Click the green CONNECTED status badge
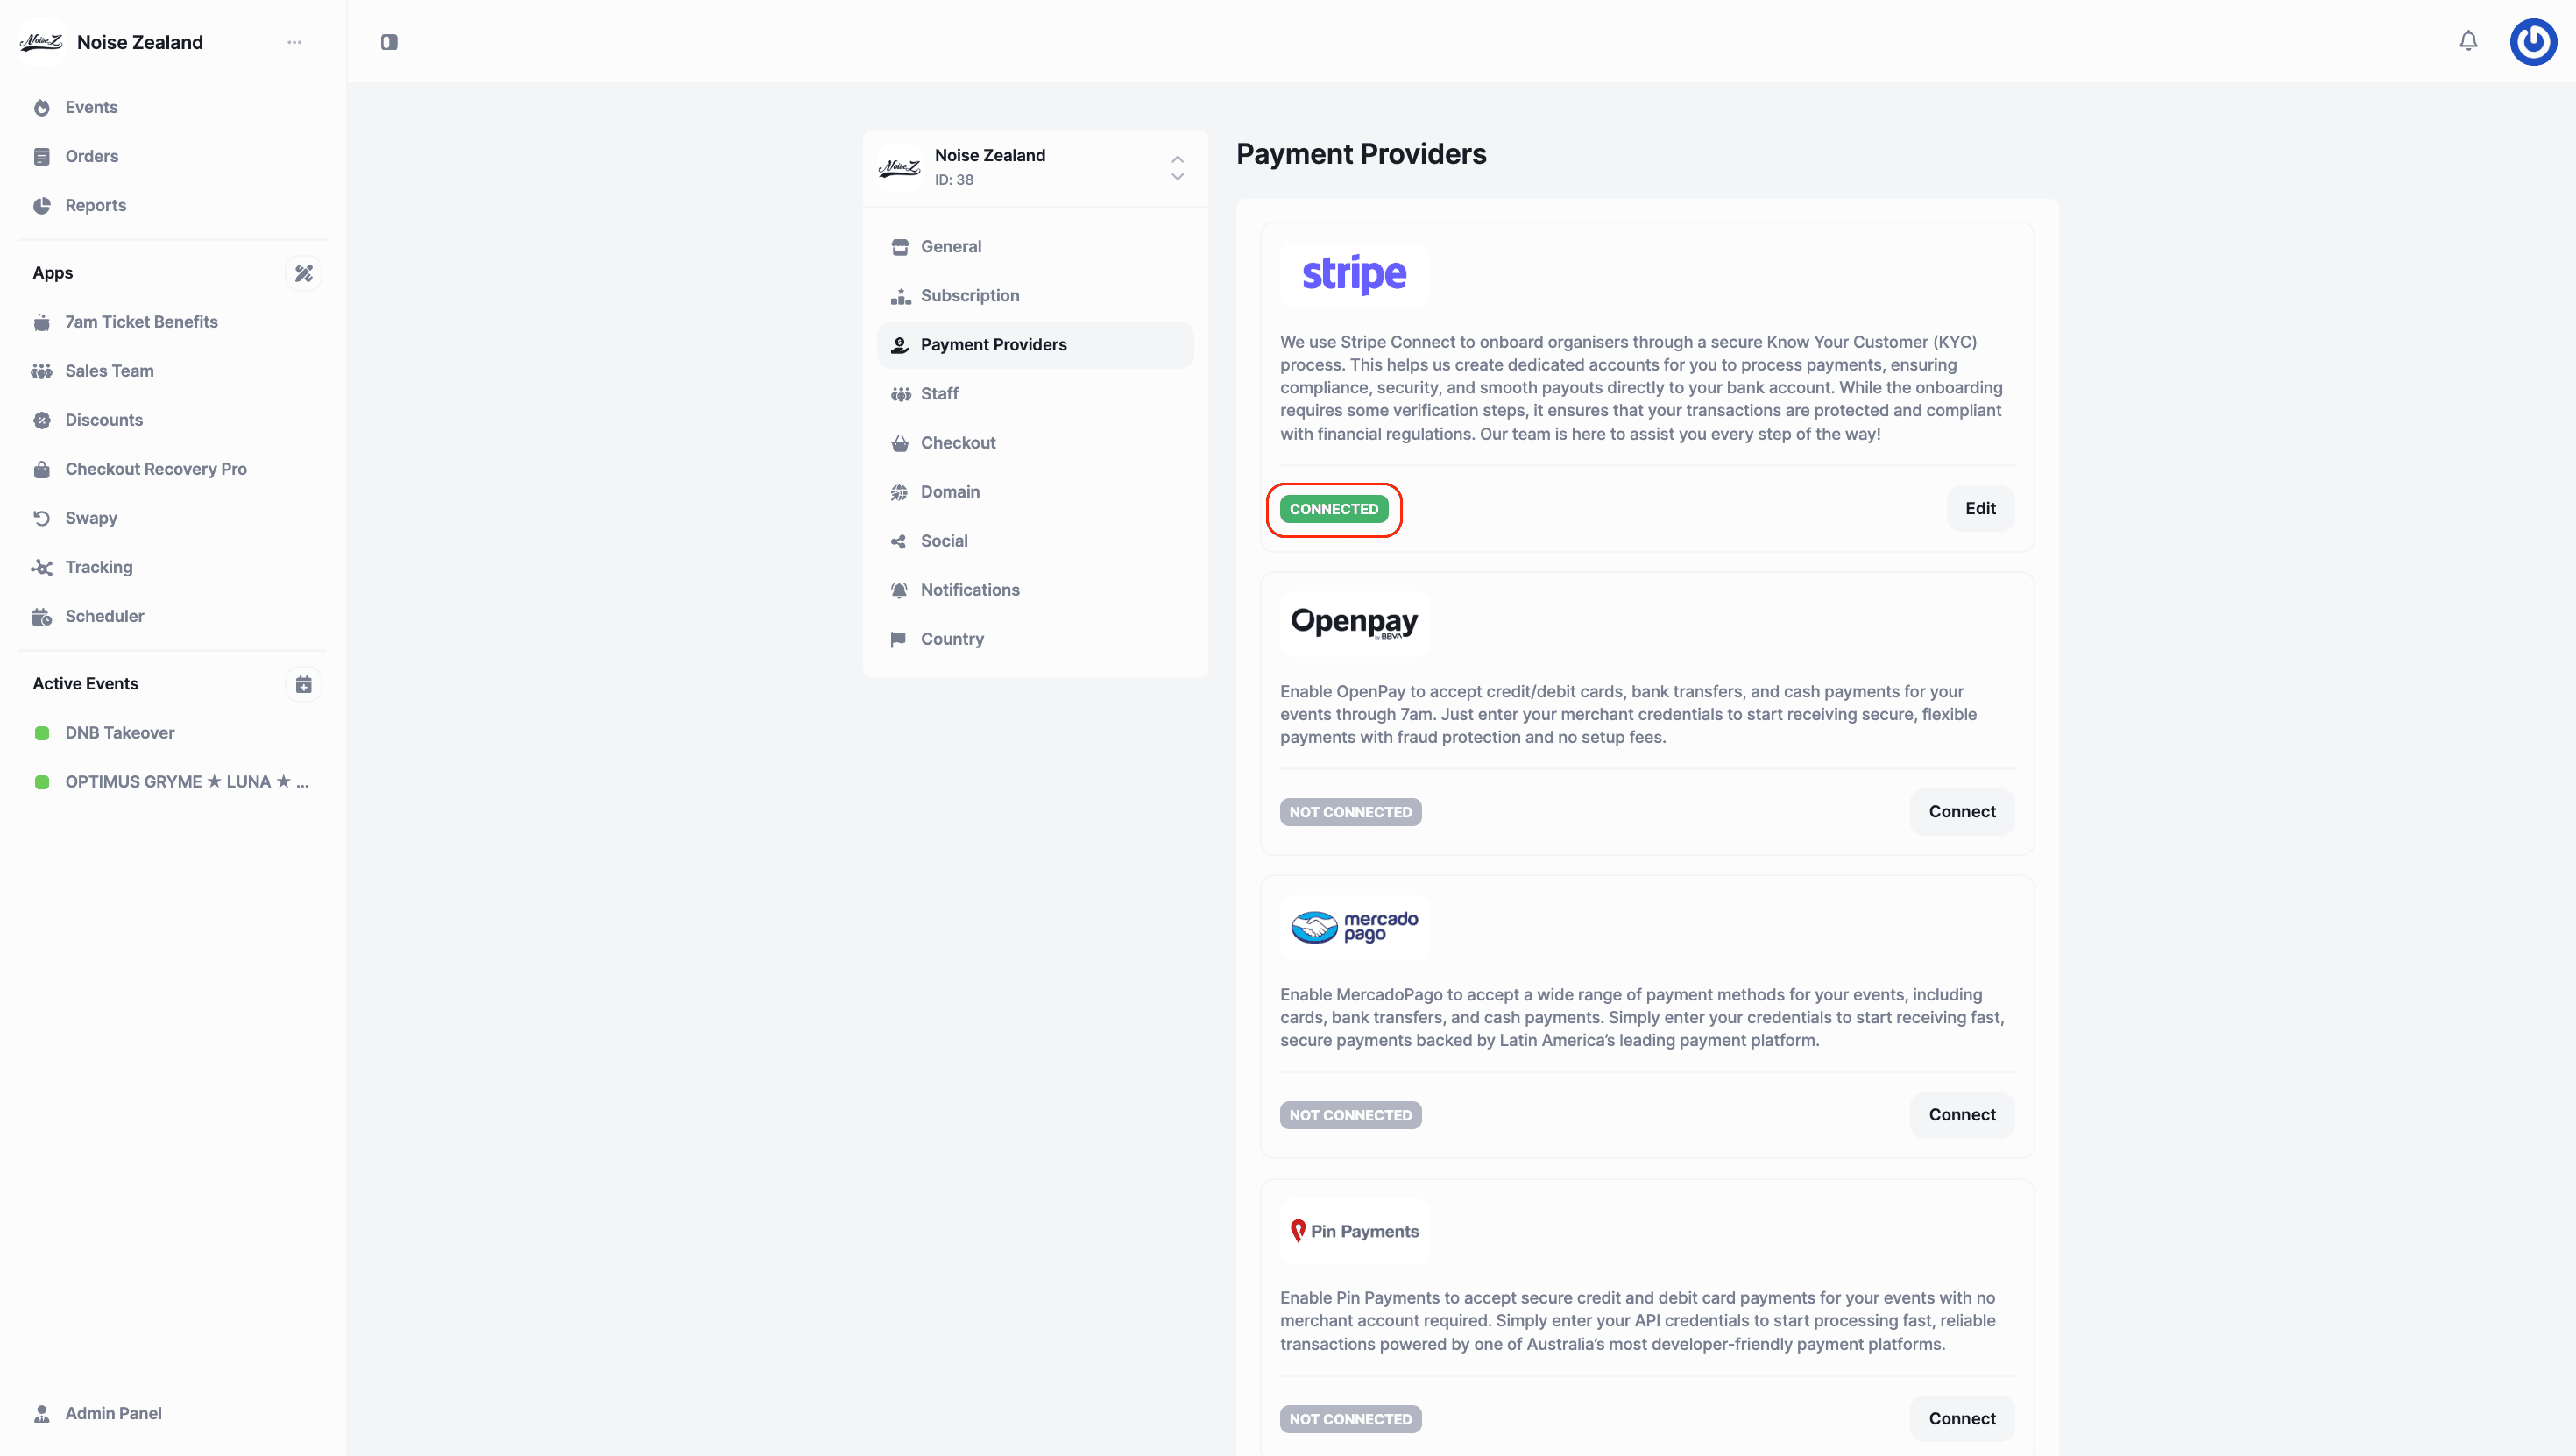Screen dimensions: 2576x1456 pyautogui.click(x=1333, y=510)
